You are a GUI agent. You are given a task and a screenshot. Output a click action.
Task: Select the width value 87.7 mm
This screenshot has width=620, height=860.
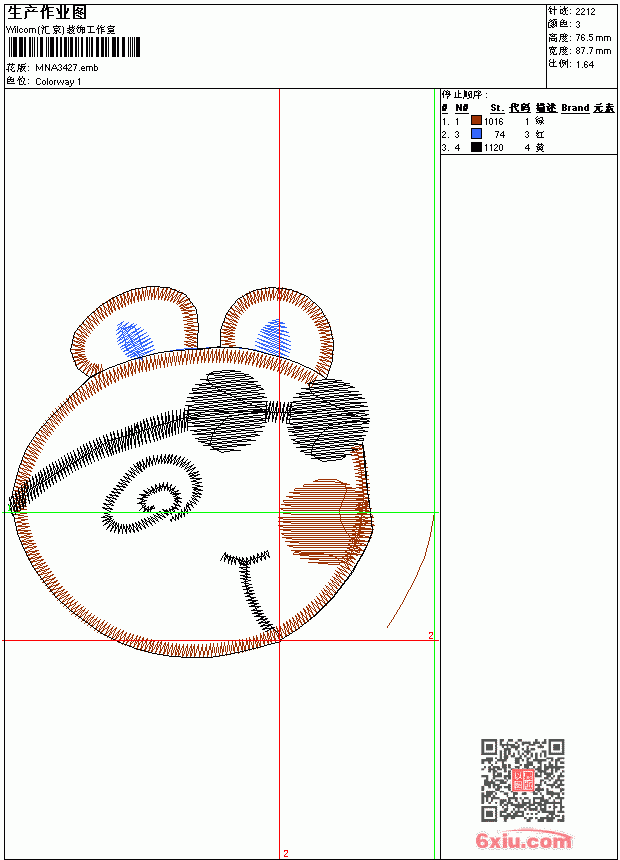coord(593,51)
